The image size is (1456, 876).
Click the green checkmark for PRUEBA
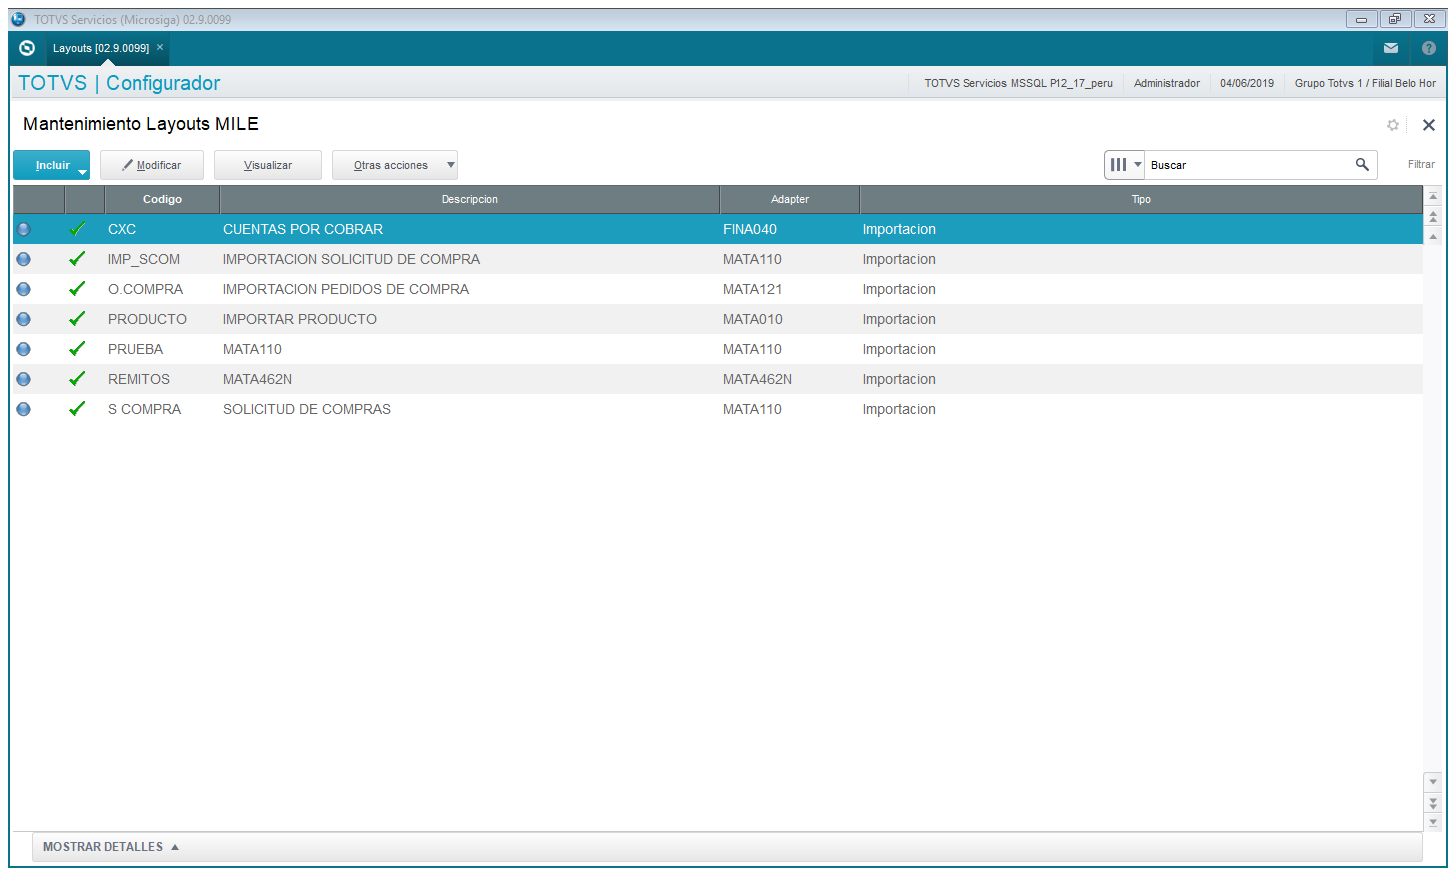click(77, 349)
